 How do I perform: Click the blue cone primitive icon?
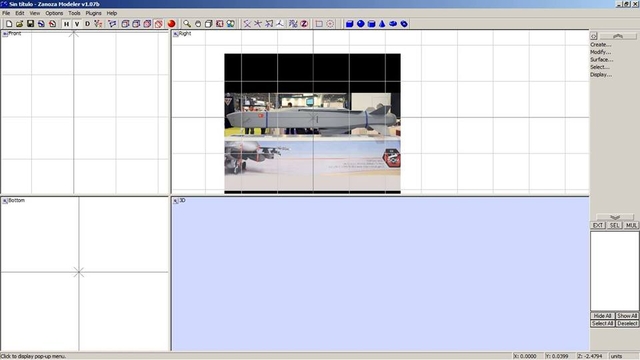click(382, 24)
